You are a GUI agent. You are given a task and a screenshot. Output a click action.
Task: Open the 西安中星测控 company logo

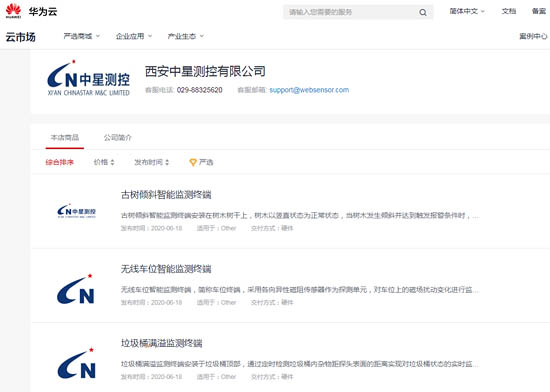tap(89, 79)
